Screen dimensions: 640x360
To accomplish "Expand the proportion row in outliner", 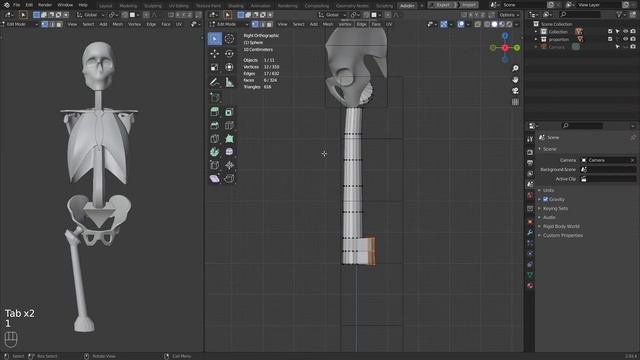I will coord(536,39).
